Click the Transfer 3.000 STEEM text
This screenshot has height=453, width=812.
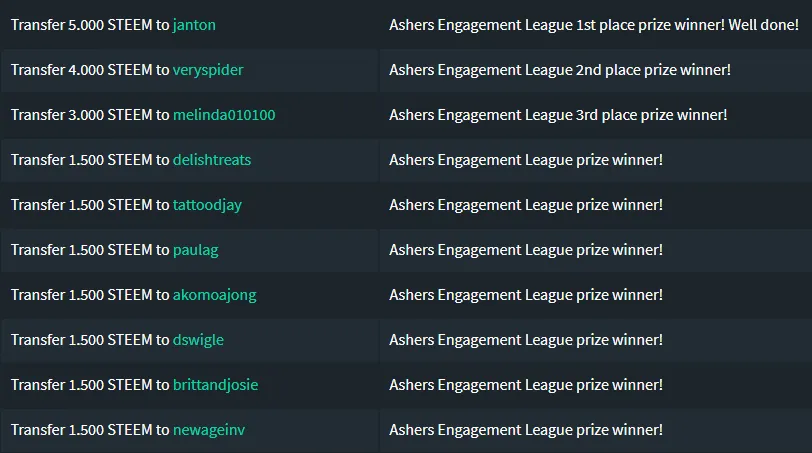tap(81, 115)
